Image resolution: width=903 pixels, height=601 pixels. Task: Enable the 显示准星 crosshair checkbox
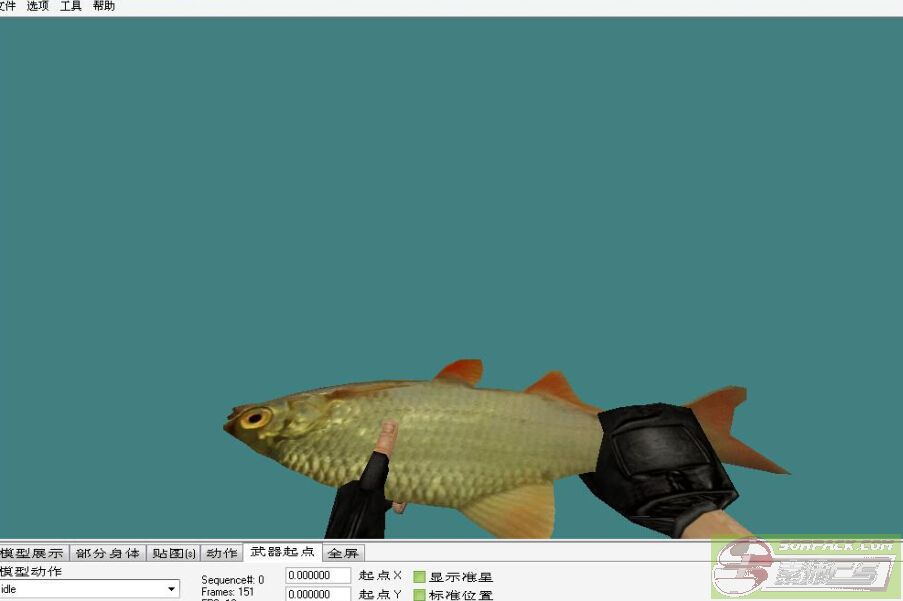[x=420, y=577]
